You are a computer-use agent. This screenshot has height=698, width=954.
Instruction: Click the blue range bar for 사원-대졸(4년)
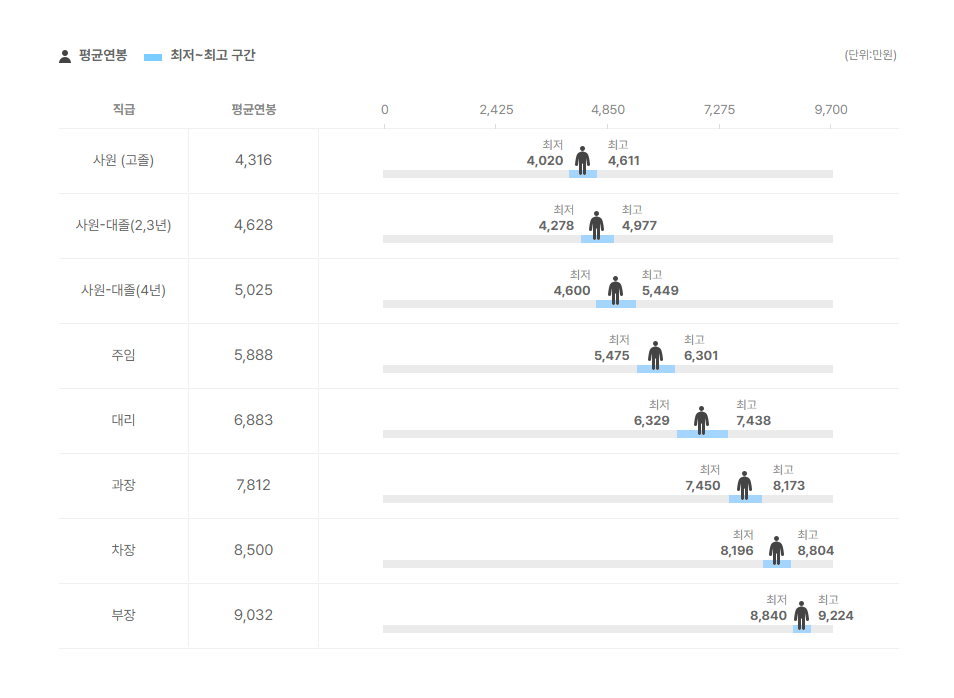coord(615,304)
